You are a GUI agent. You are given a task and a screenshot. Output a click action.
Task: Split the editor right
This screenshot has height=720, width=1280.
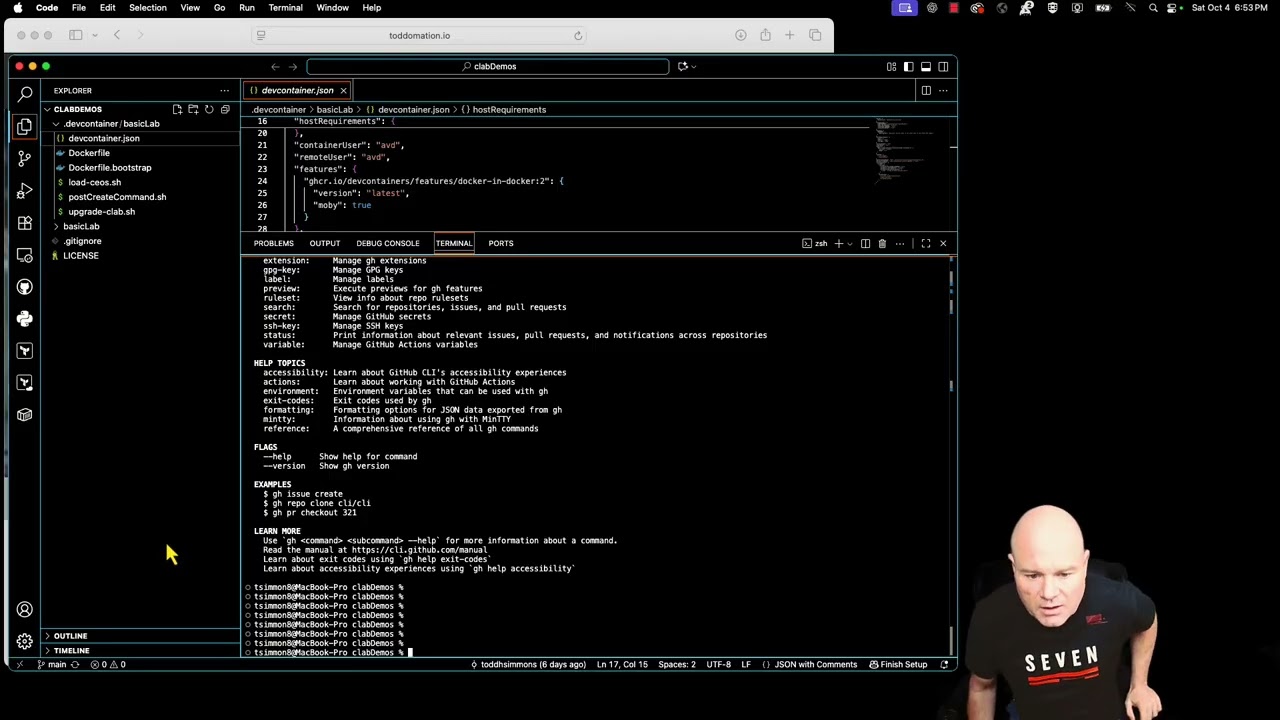(926, 90)
